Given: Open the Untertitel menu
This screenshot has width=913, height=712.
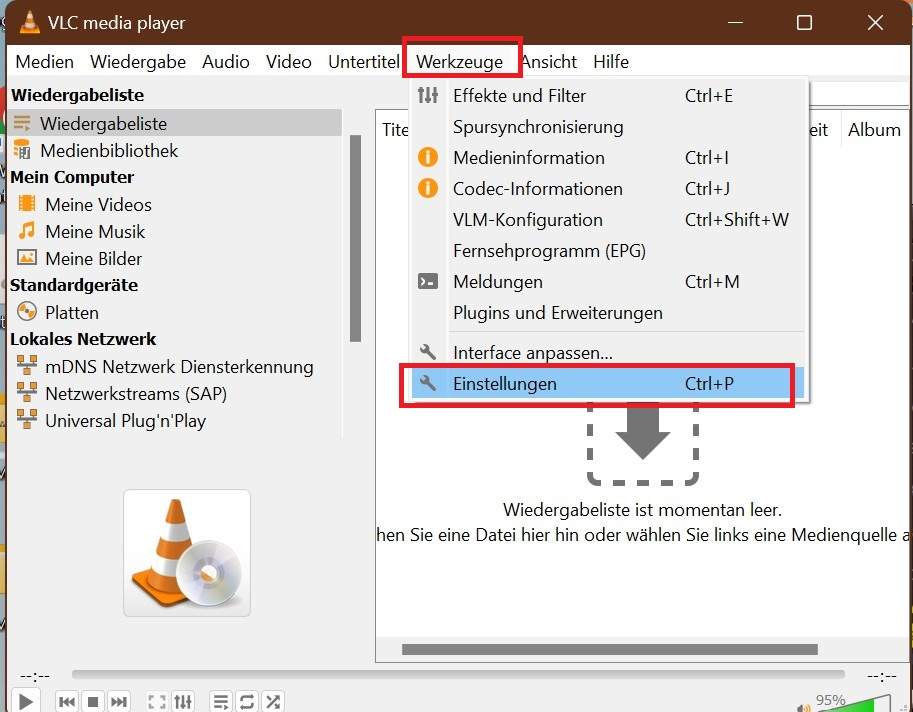Looking at the screenshot, I should coord(363,61).
